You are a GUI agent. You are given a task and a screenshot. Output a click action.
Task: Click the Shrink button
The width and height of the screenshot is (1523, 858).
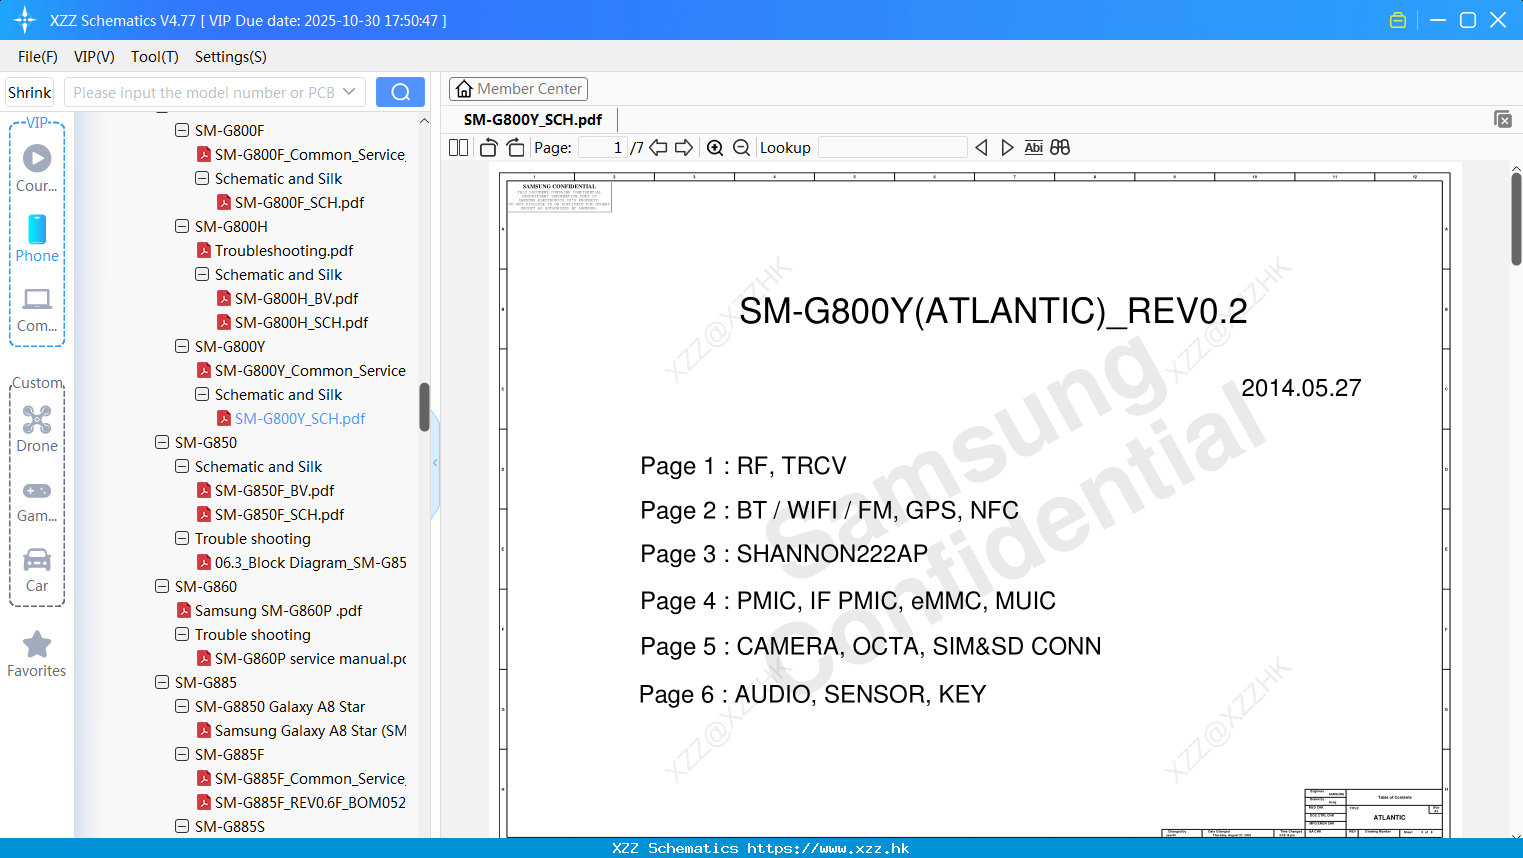click(x=30, y=92)
